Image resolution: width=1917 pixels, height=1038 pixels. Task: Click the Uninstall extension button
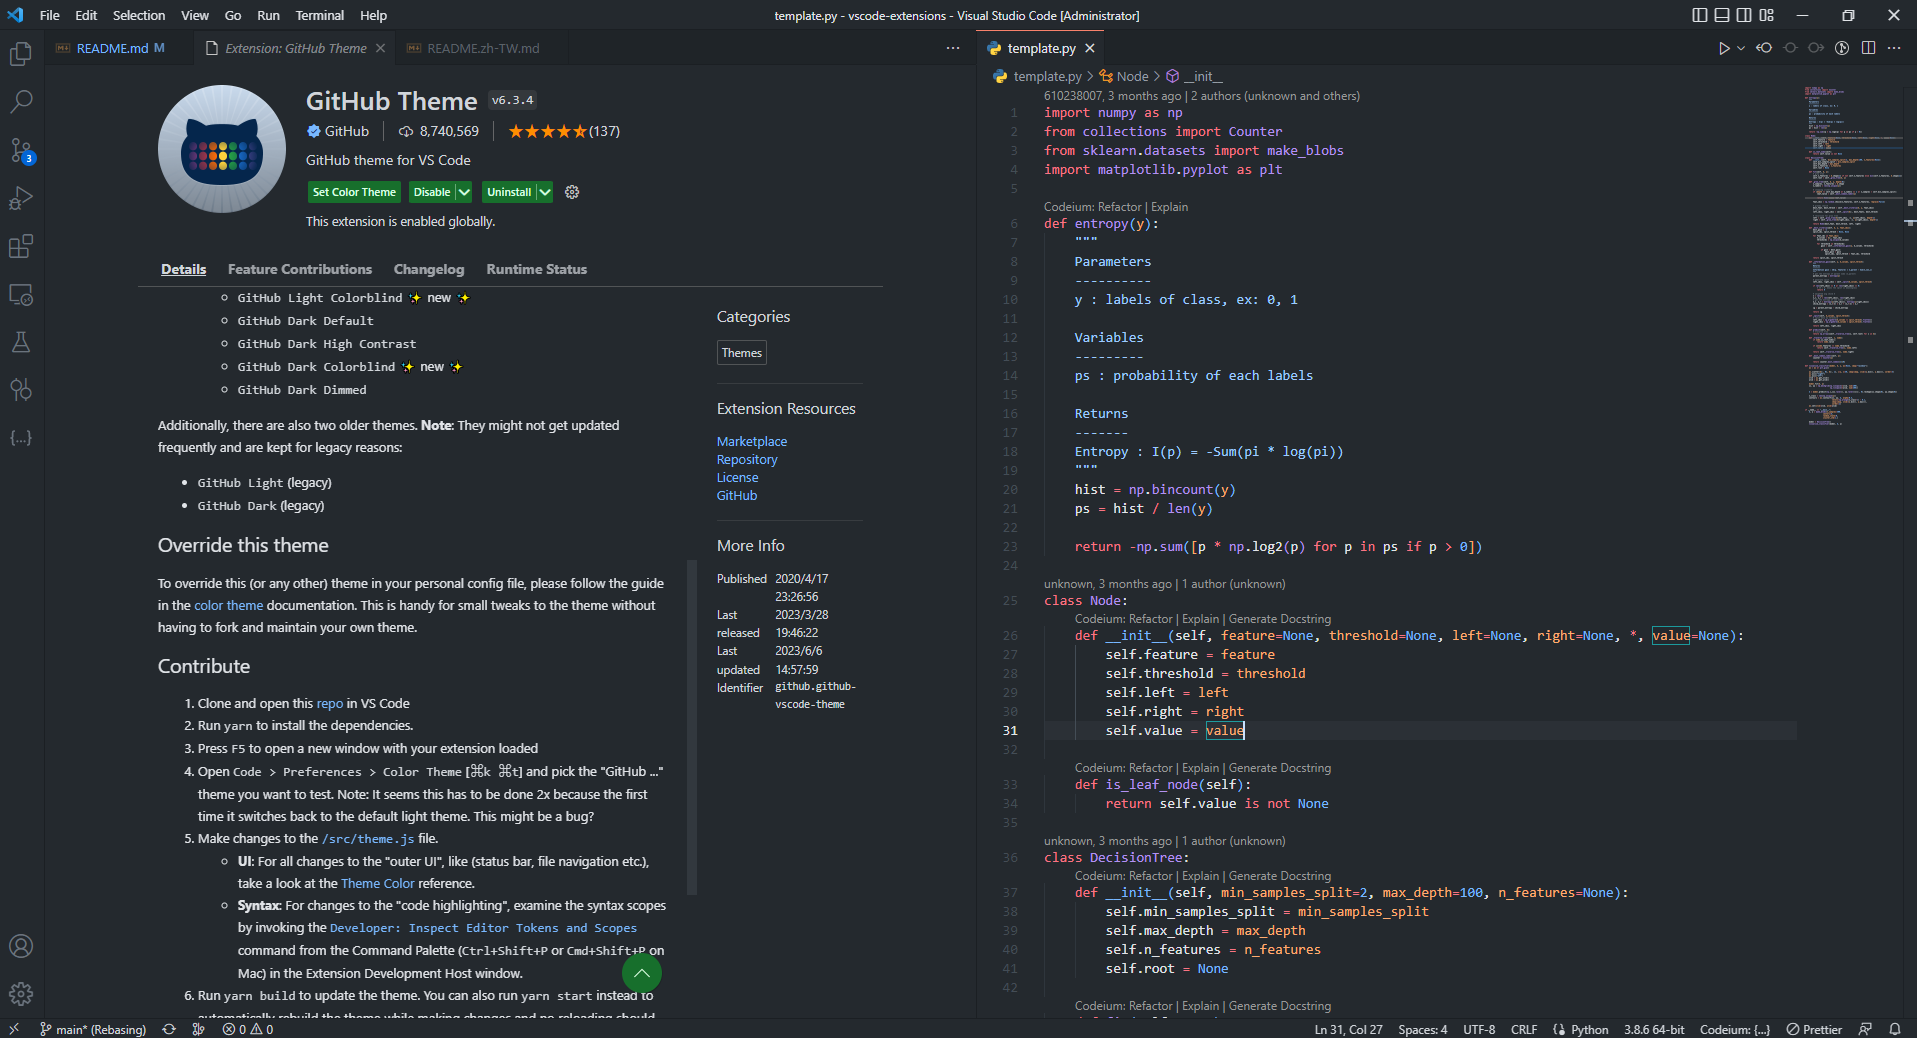509,192
